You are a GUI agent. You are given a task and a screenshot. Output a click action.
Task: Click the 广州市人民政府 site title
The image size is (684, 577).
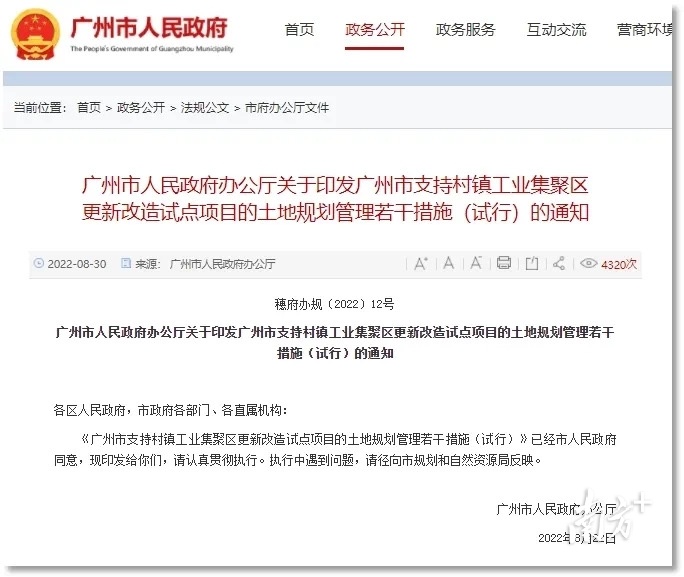coord(149,28)
